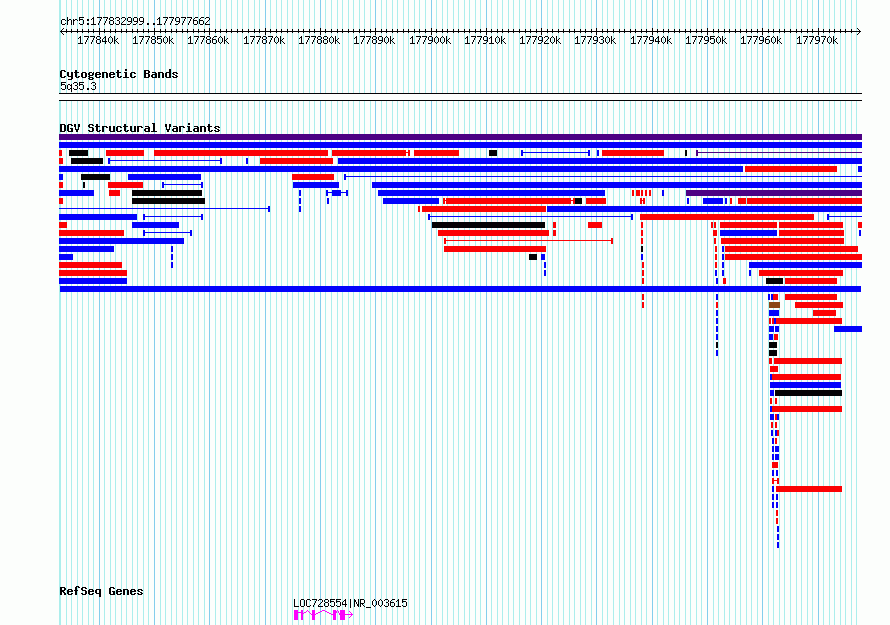890x625 pixels.
Task: Click the 177900k ruler tick label
Action: 430,40
